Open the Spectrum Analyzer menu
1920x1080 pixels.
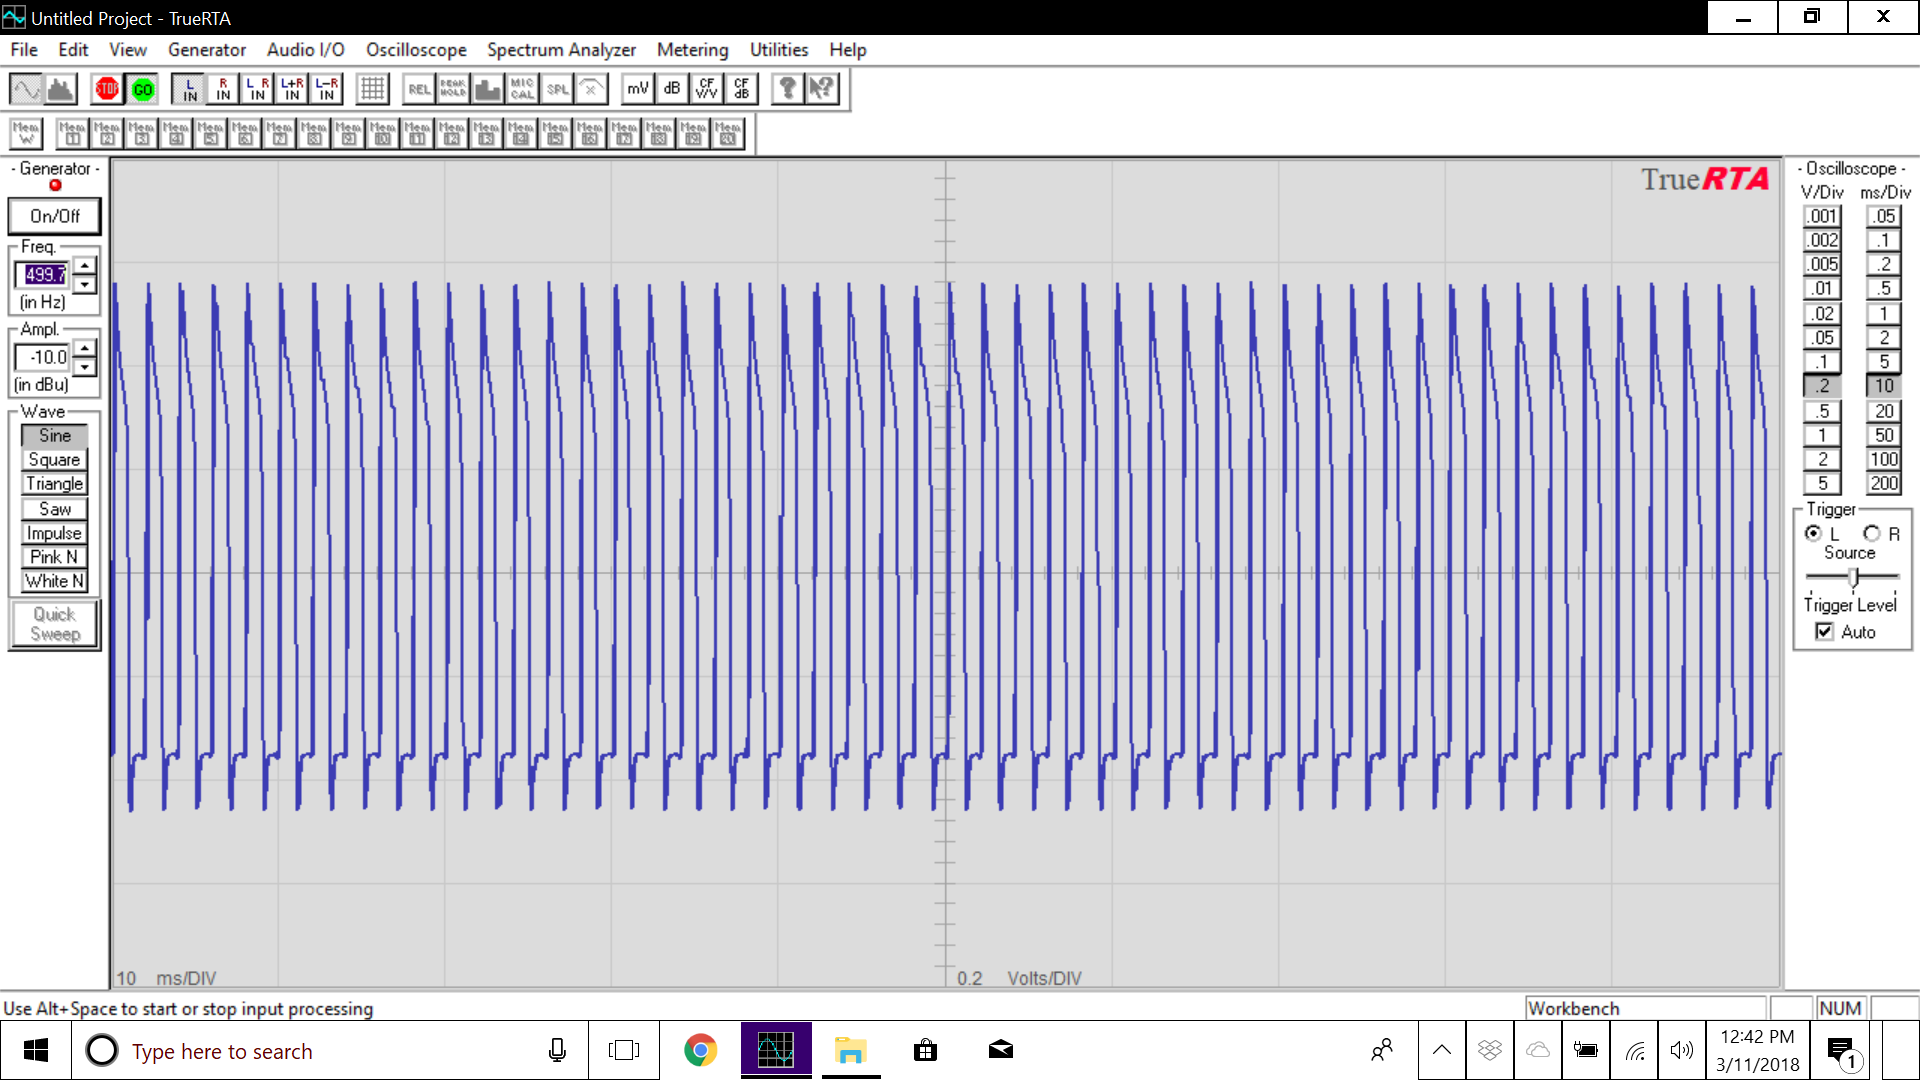pyautogui.click(x=561, y=49)
